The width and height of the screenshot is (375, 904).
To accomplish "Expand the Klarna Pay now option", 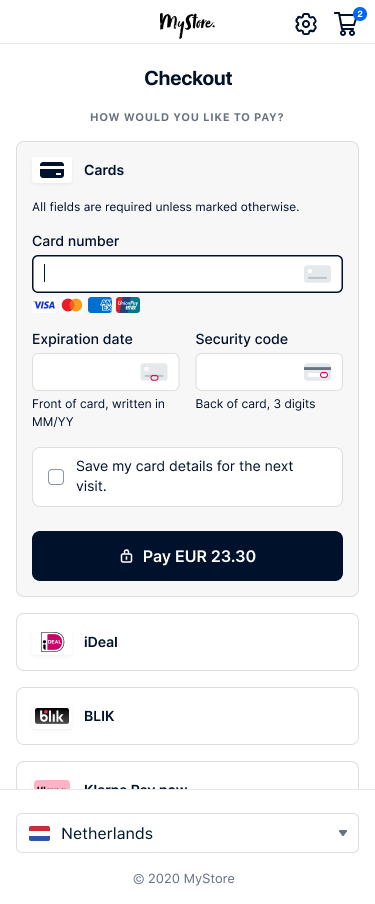I will click(188, 775).
